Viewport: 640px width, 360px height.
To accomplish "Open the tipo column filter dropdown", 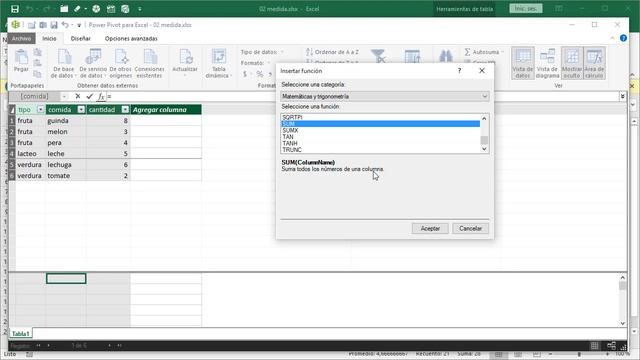I will tap(40, 109).
